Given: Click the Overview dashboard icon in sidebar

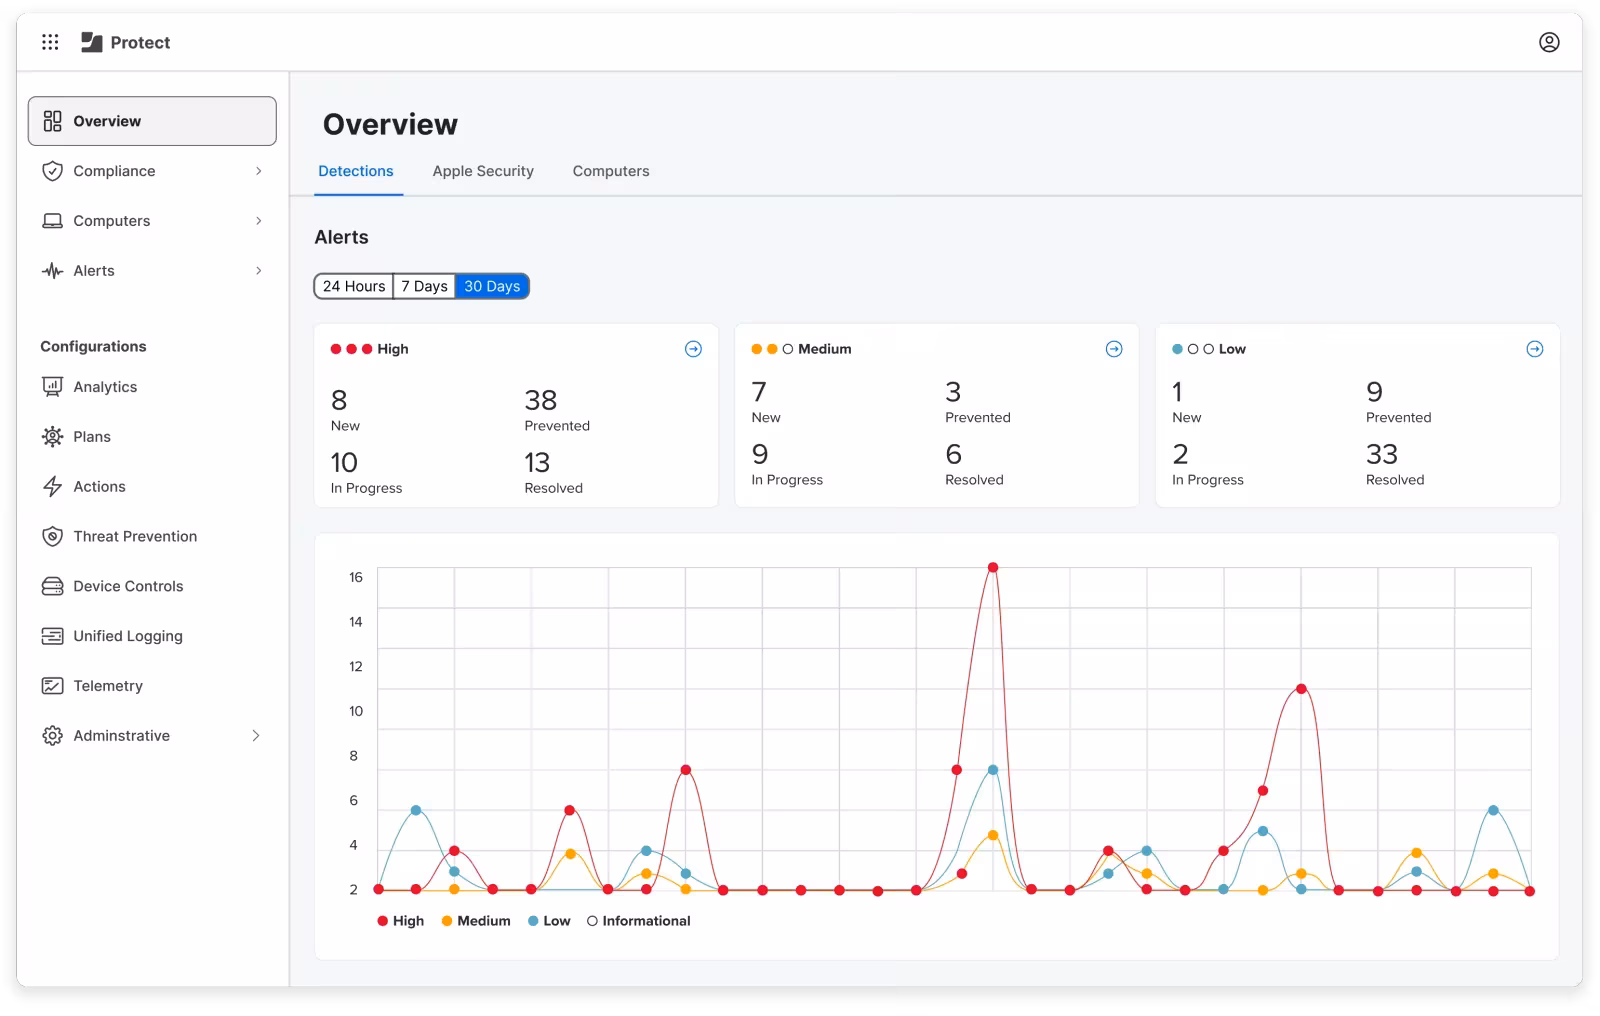Looking at the screenshot, I should pyautogui.click(x=53, y=121).
